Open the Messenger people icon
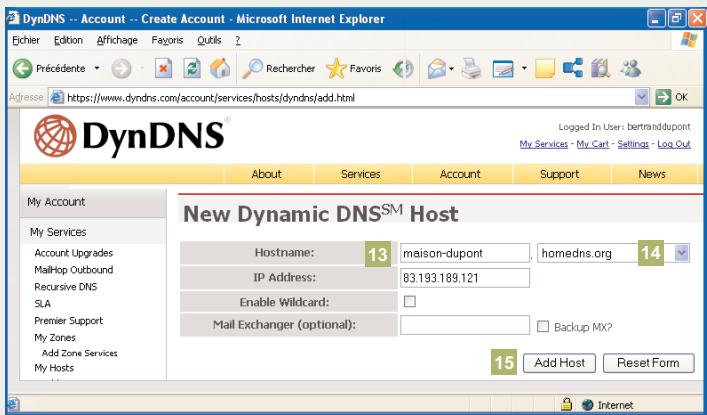The image size is (707, 415). [x=630, y=69]
